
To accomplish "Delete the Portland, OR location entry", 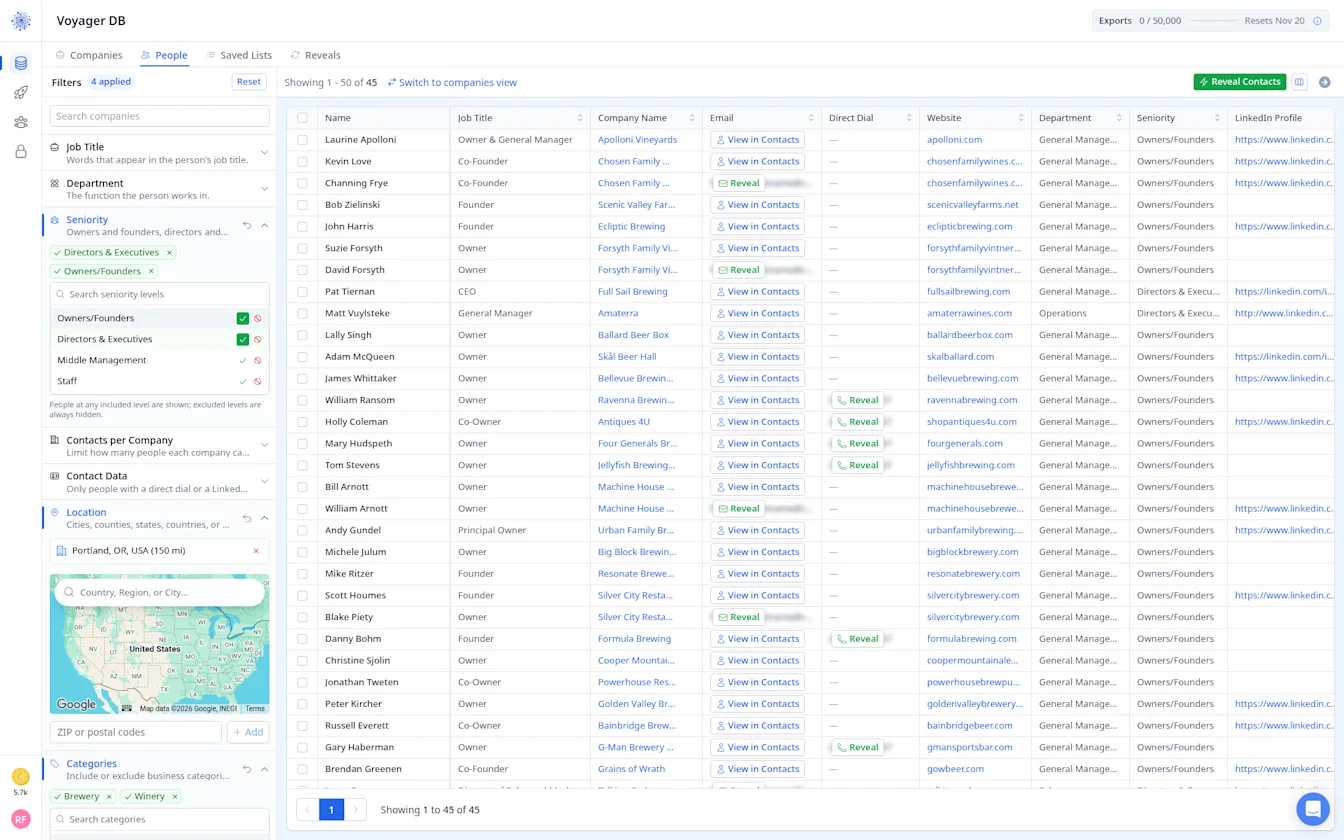I will coord(256,551).
